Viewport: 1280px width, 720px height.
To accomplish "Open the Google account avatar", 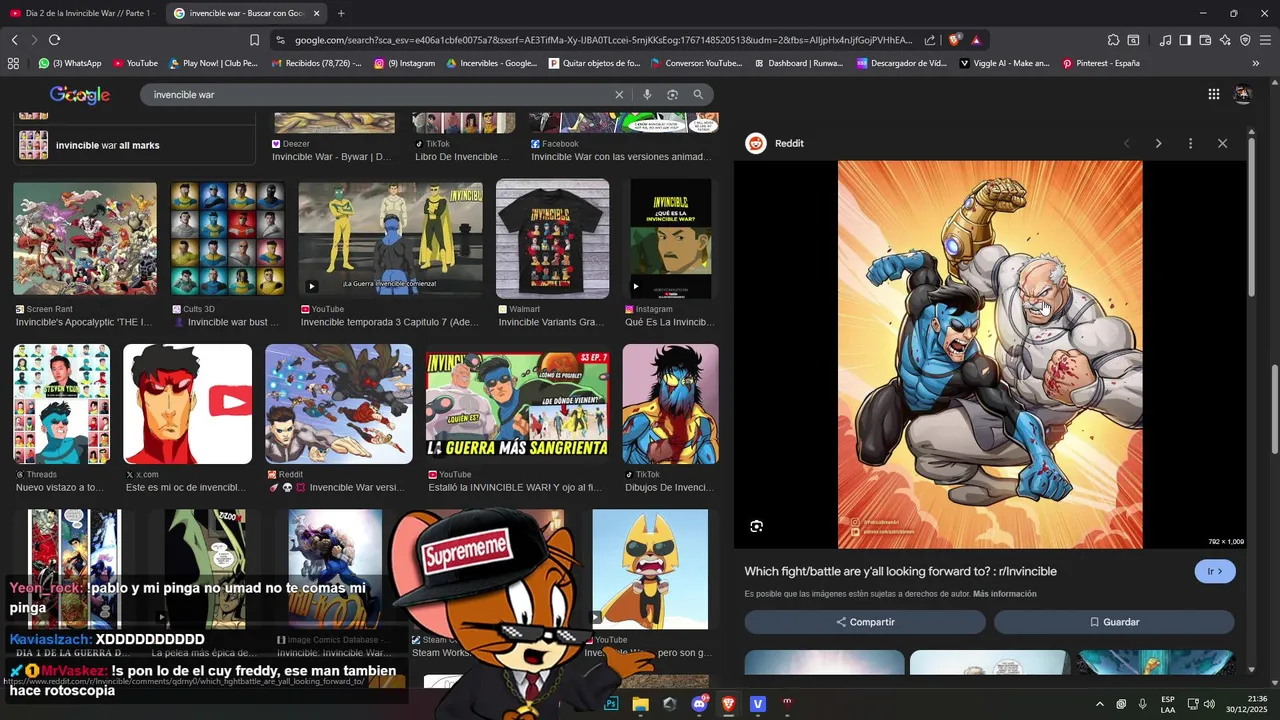I will [1243, 94].
